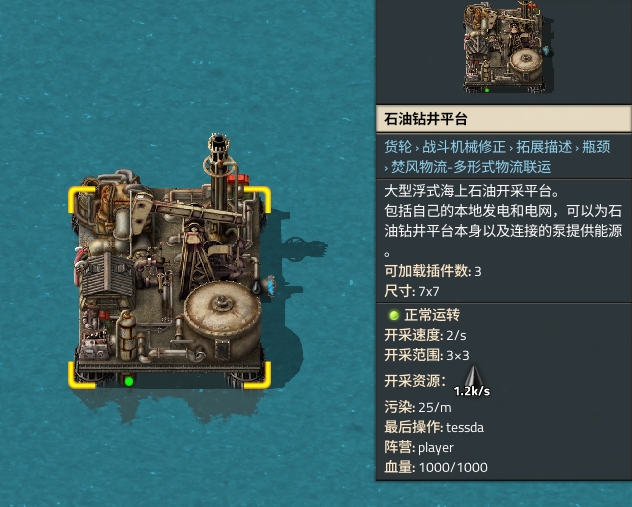Viewport: 632px width, 507px height.
Task: Click the bottom-right yellow selection bracket
Action: [257, 376]
